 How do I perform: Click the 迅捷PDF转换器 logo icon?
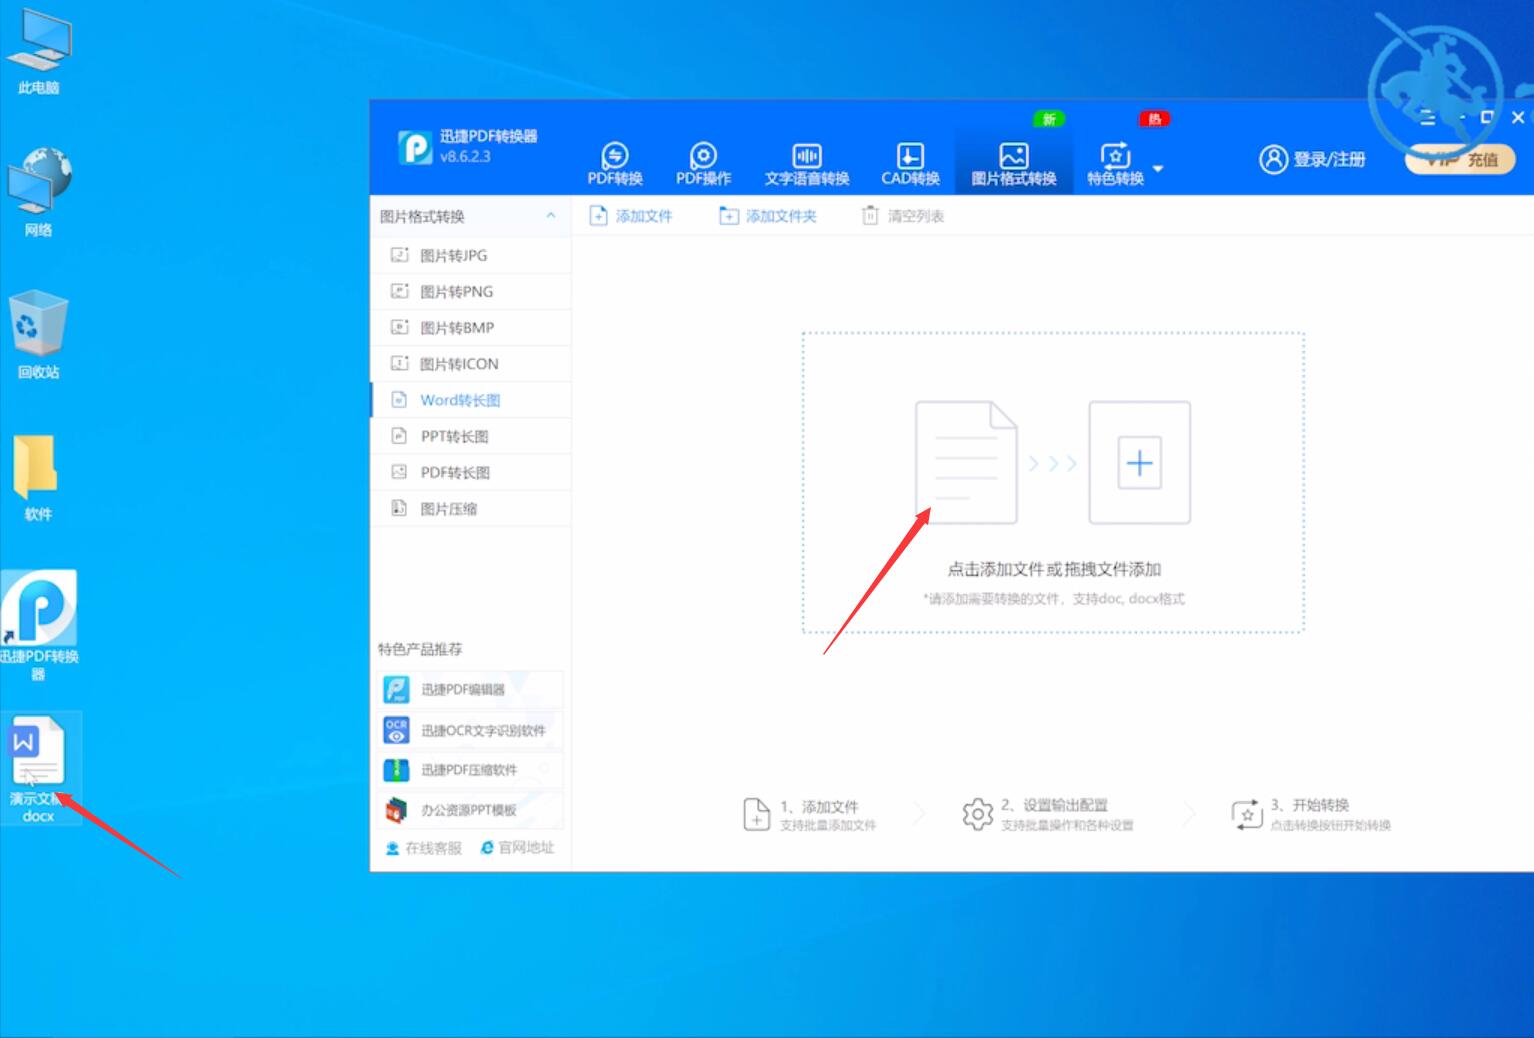coord(415,147)
